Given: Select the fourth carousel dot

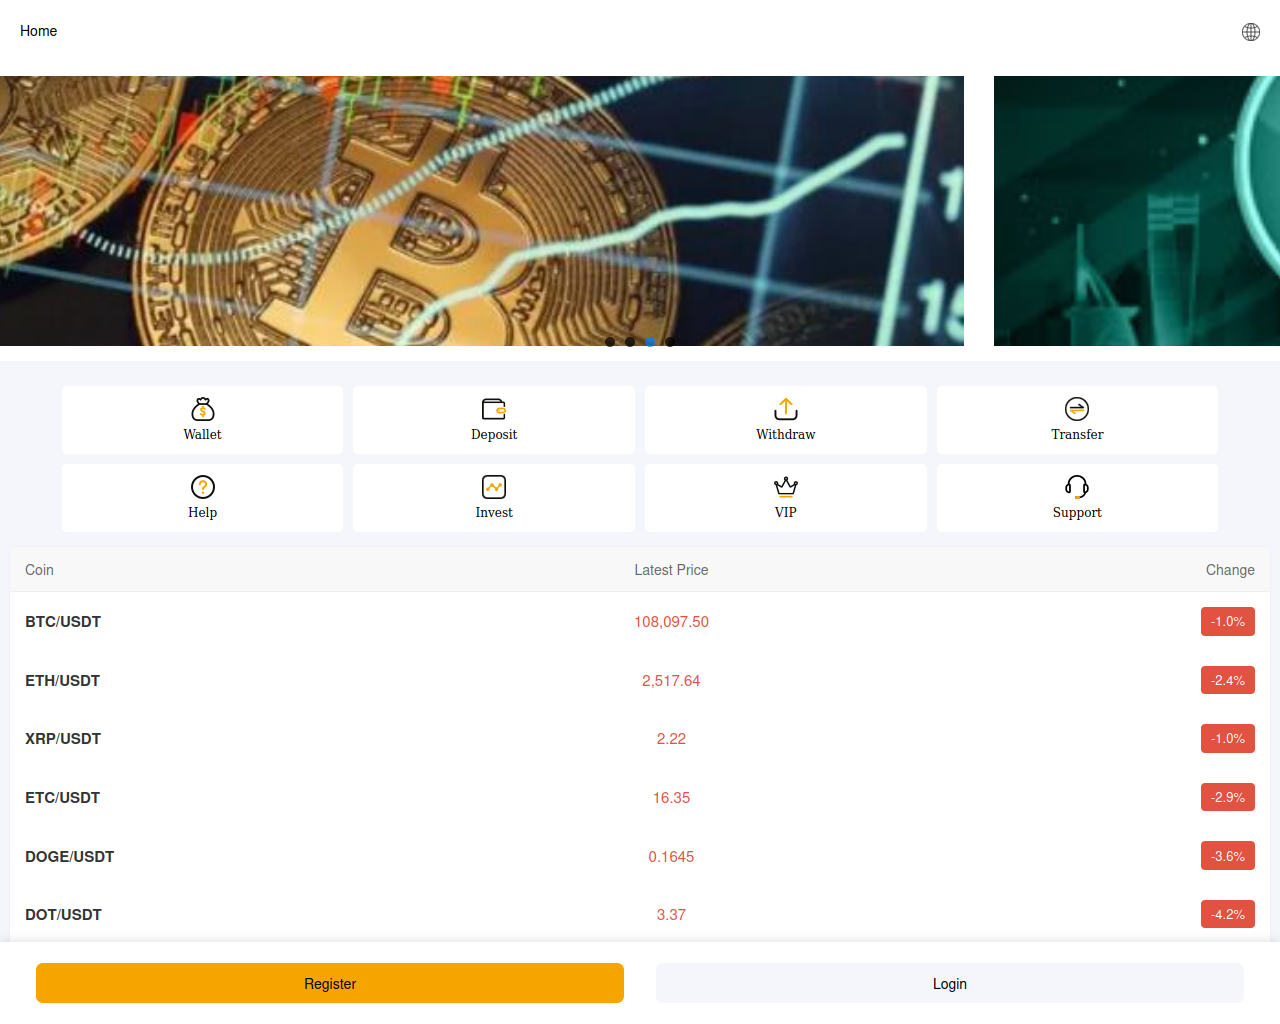Looking at the screenshot, I should [670, 342].
